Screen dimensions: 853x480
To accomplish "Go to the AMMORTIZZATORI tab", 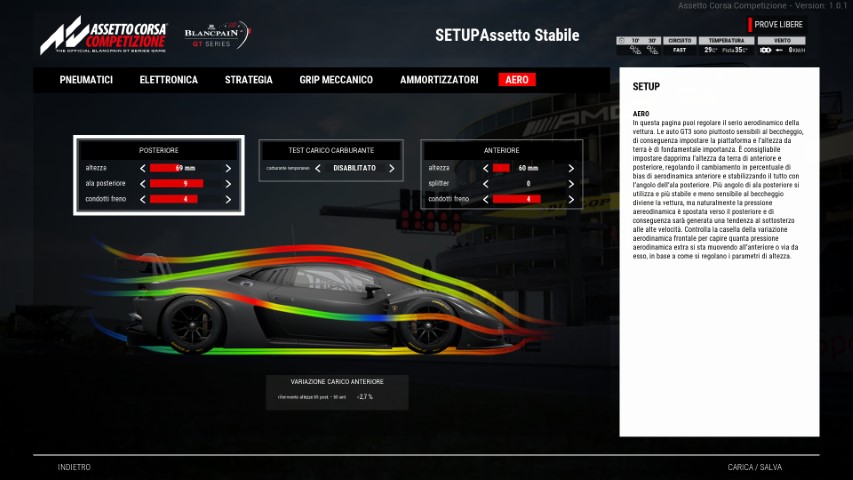I will pos(439,79).
